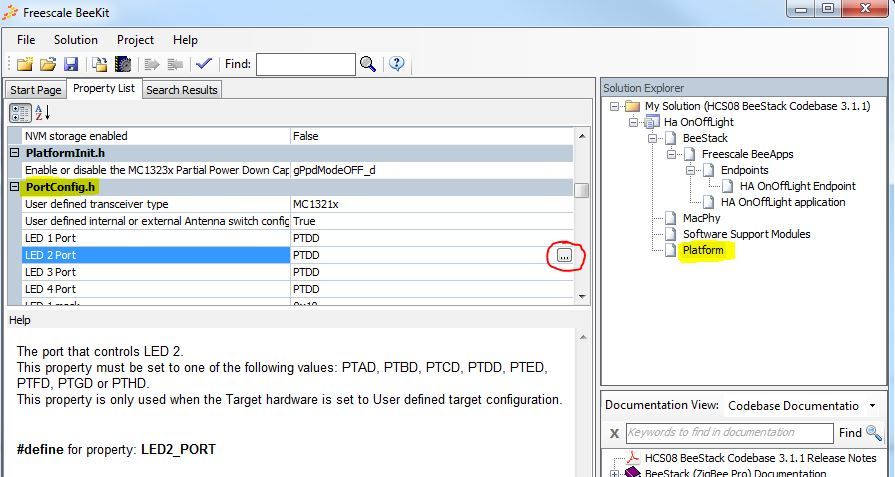895x477 pixels.
Task: Select the LED 1 Port property row
Action: pyautogui.click(x=298, y=238)
